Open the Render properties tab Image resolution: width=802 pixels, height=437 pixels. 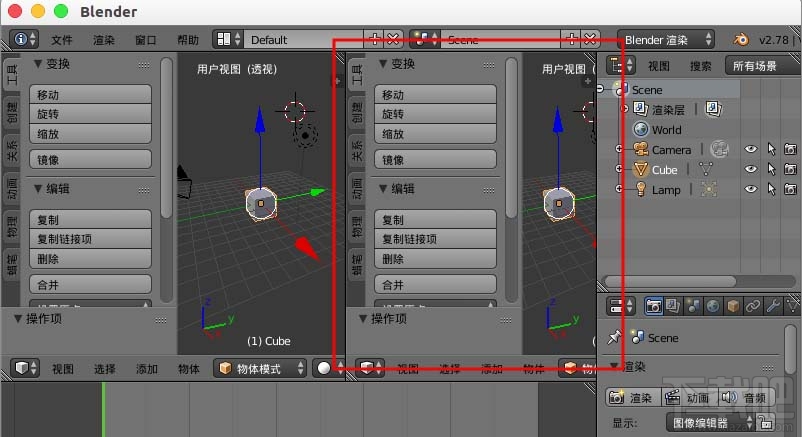click(653, 306)
